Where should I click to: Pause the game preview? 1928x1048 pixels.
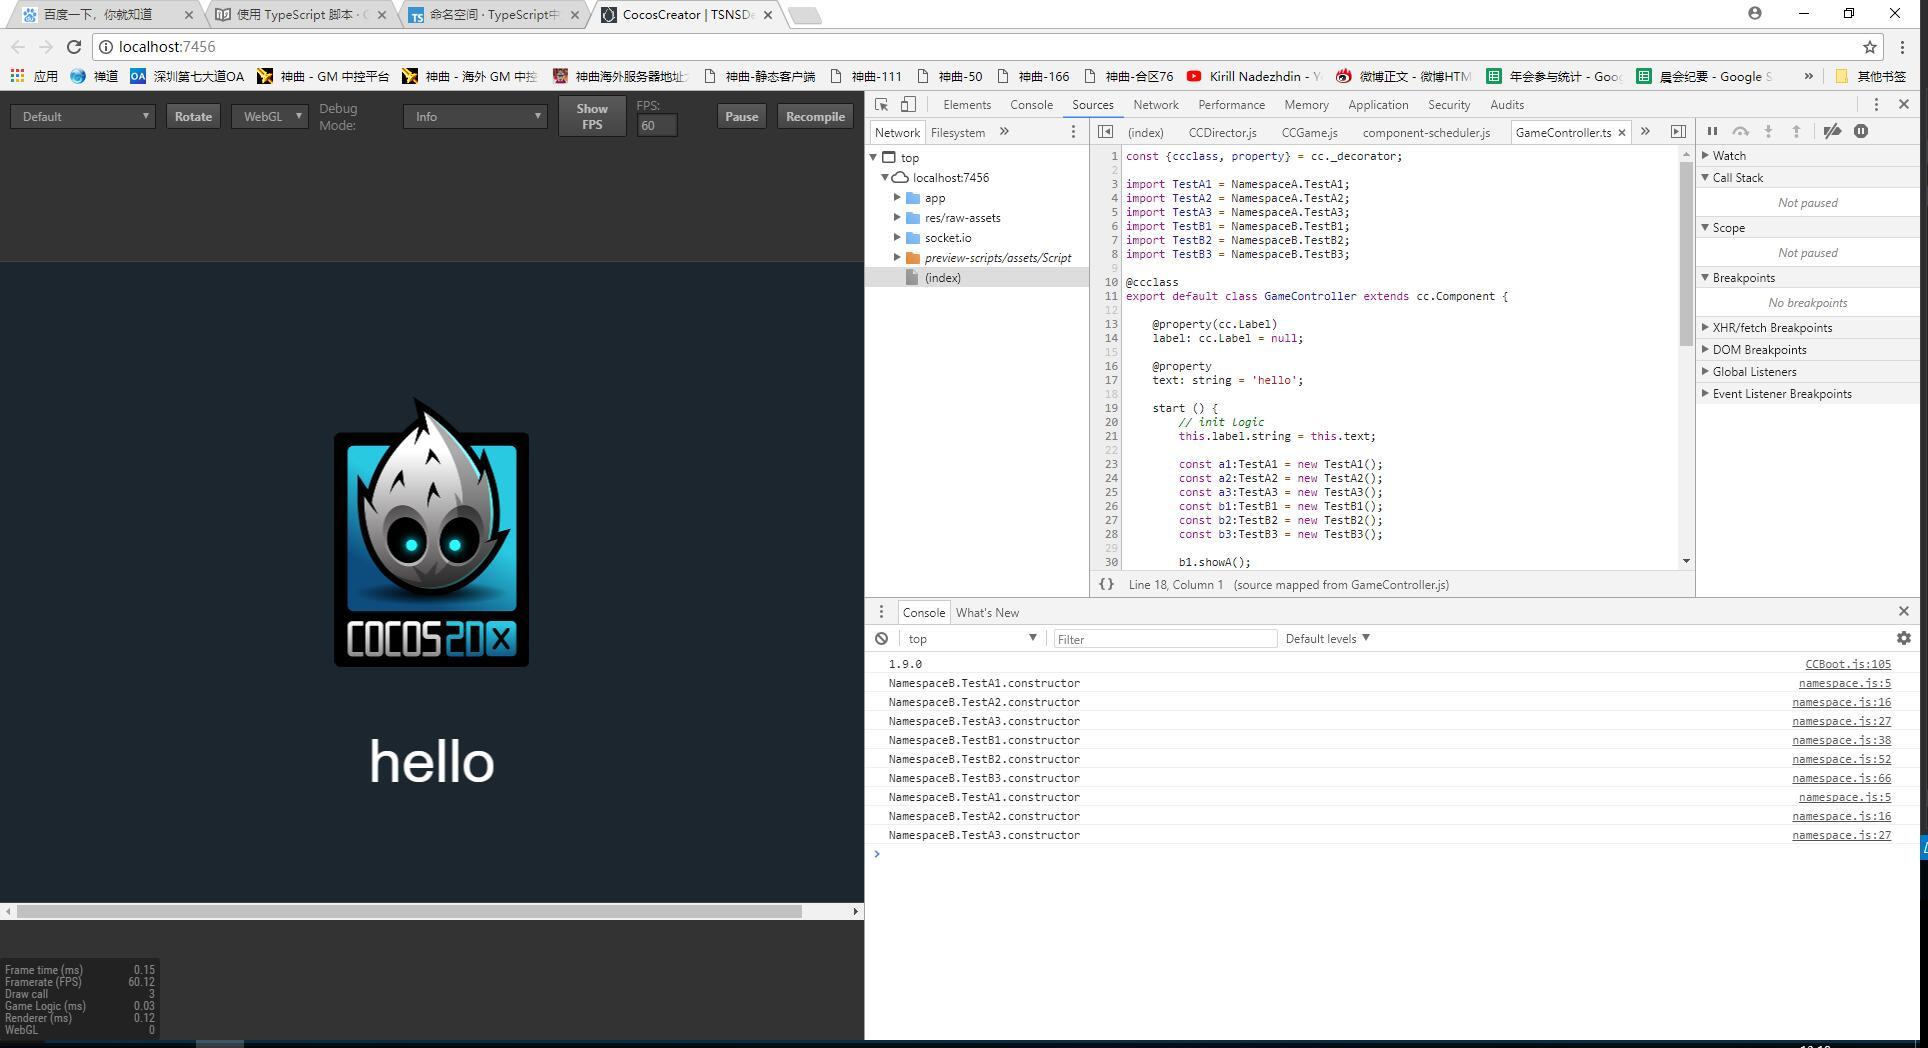(x=741, y=117)
